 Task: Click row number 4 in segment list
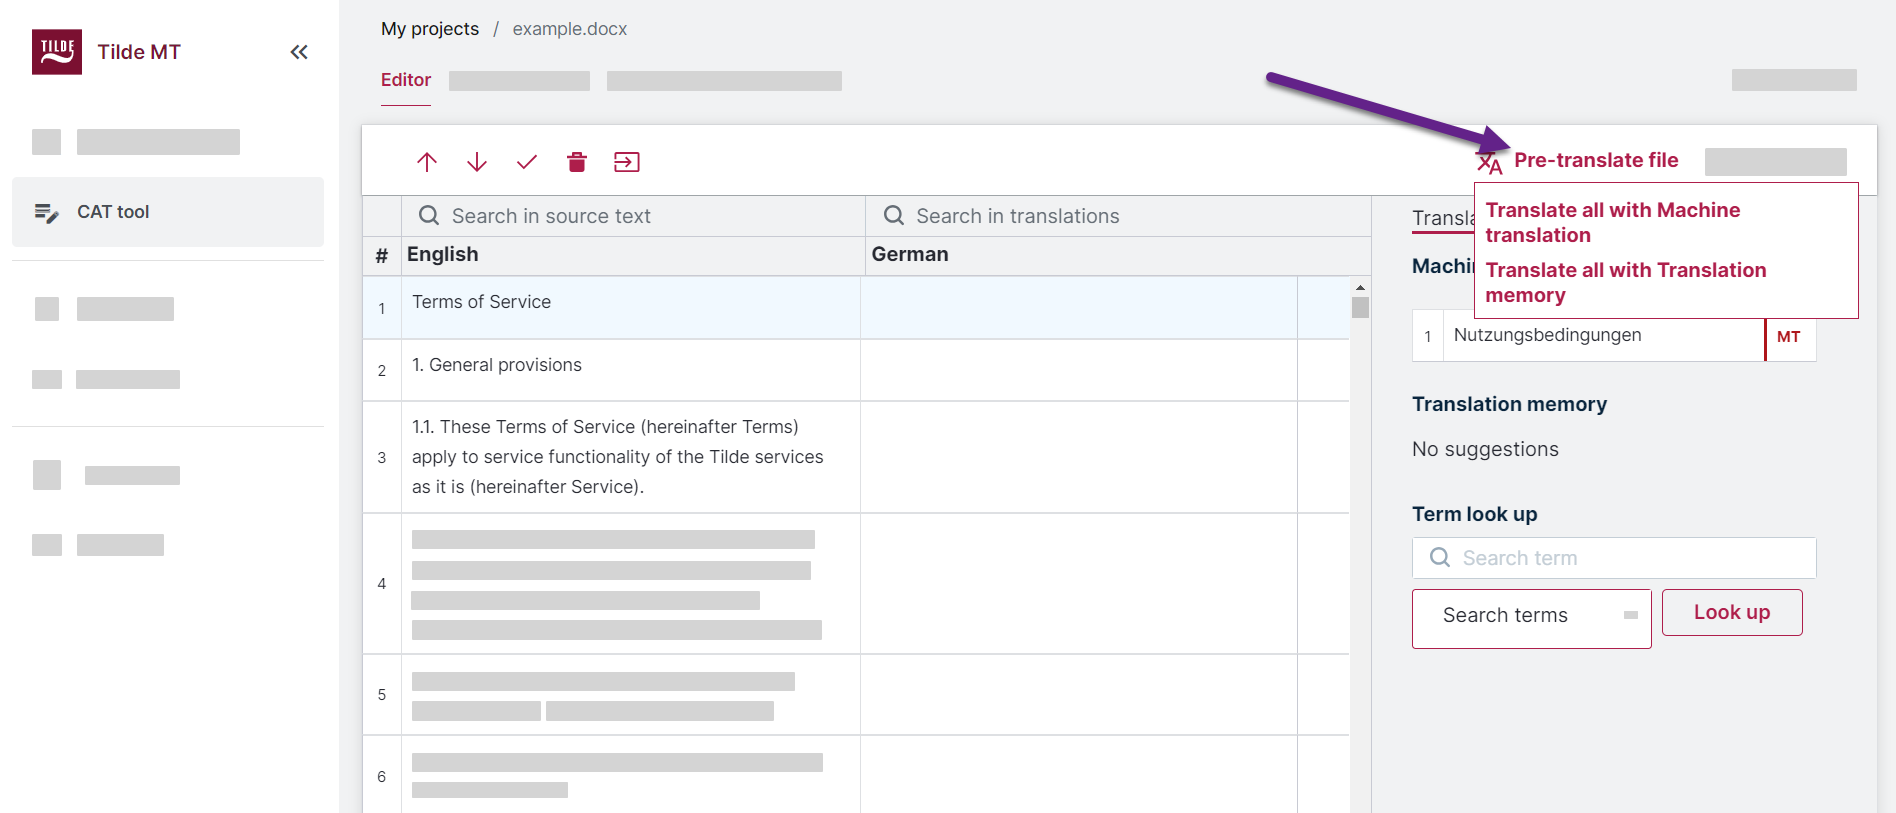[382, 584]
